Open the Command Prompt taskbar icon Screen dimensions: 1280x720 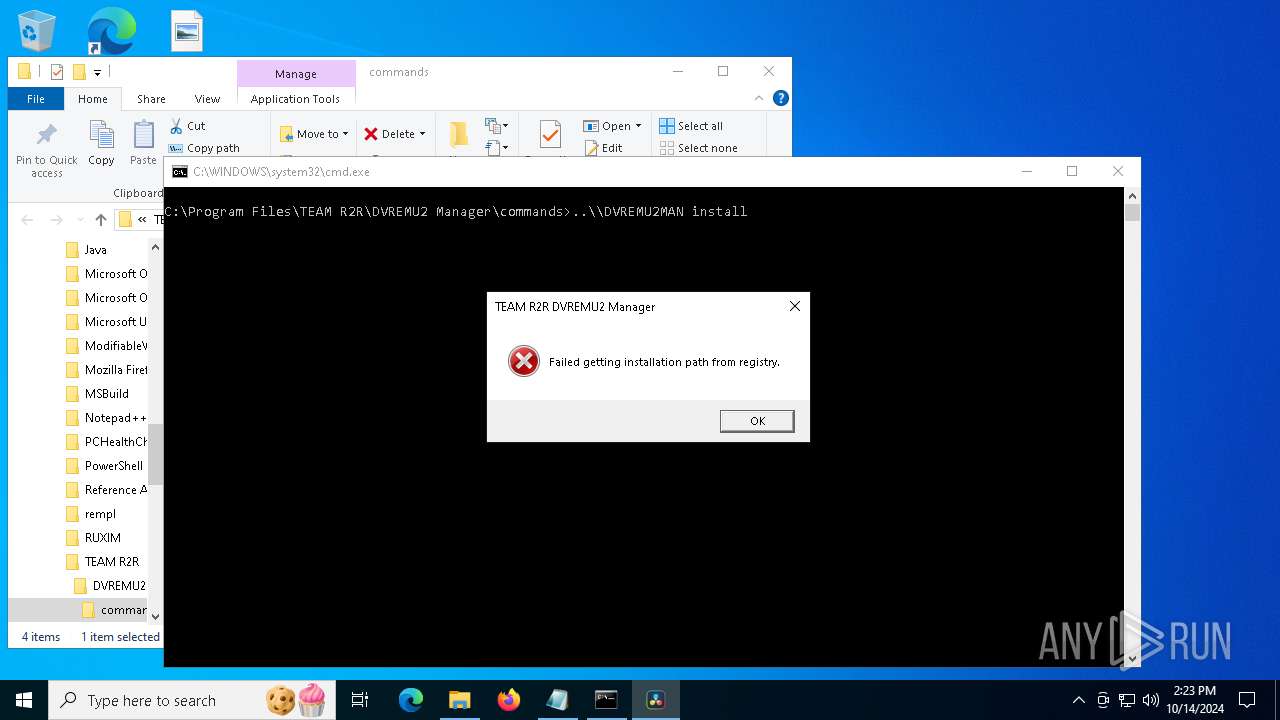[606, 700]
